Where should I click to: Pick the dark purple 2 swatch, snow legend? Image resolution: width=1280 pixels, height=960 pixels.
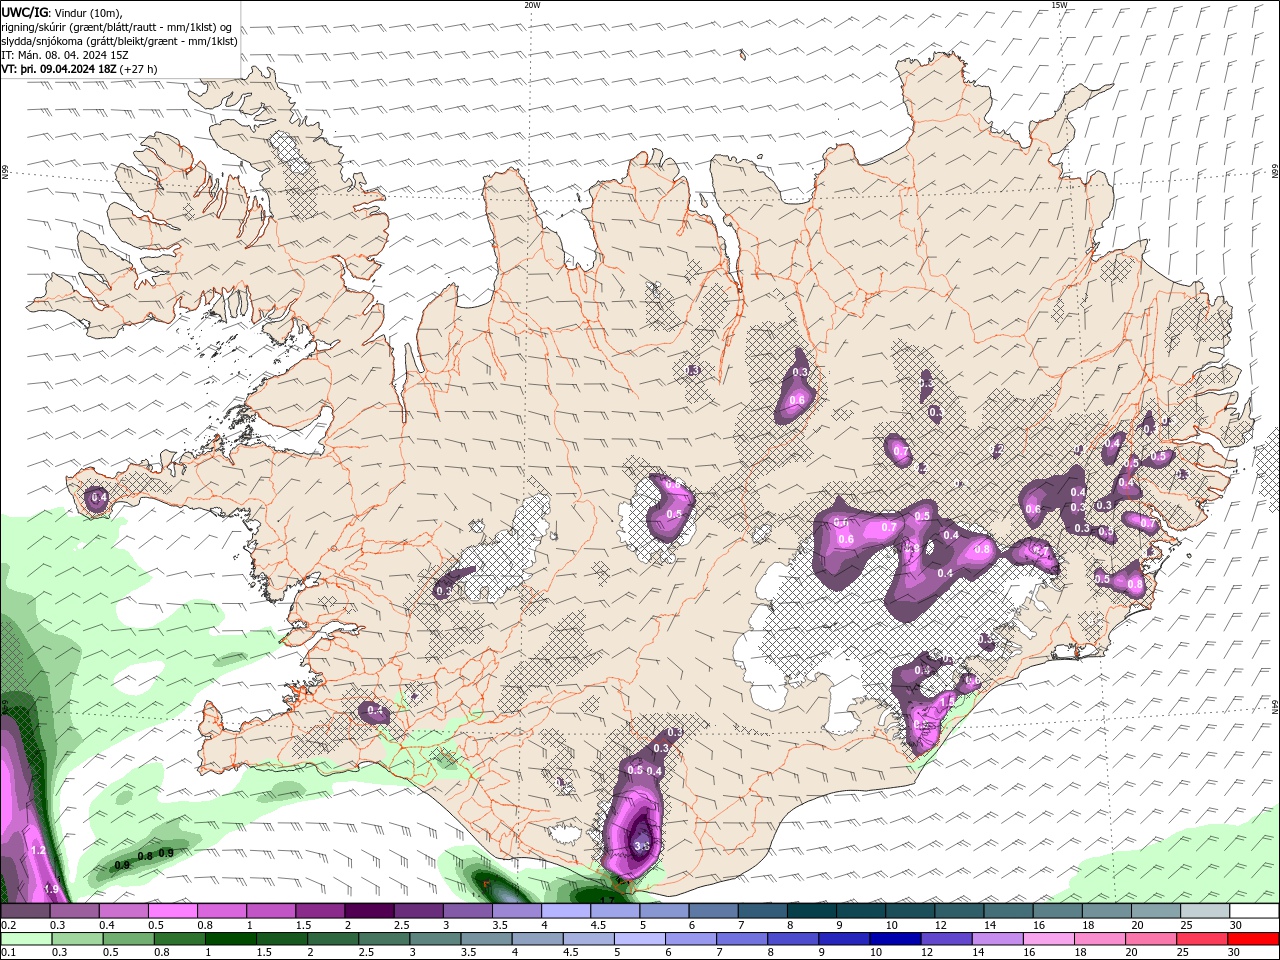370,910
